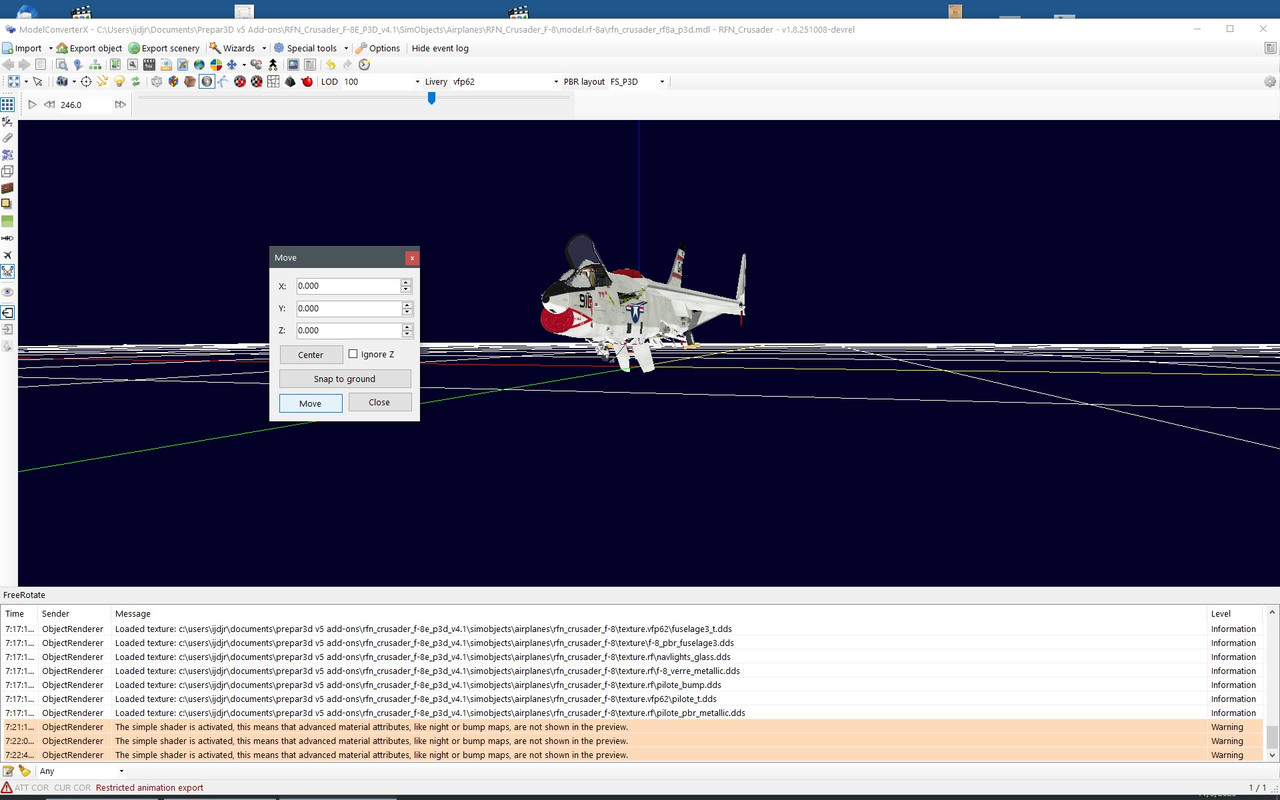Viewport: 1280px width, 800px height.
Task: Click the yellow undo arrow icon
Action: (330, 65)
